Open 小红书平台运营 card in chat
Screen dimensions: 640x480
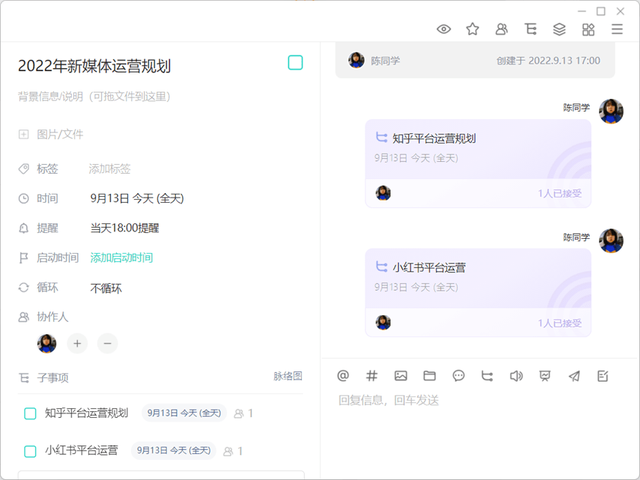click(478, 293)
